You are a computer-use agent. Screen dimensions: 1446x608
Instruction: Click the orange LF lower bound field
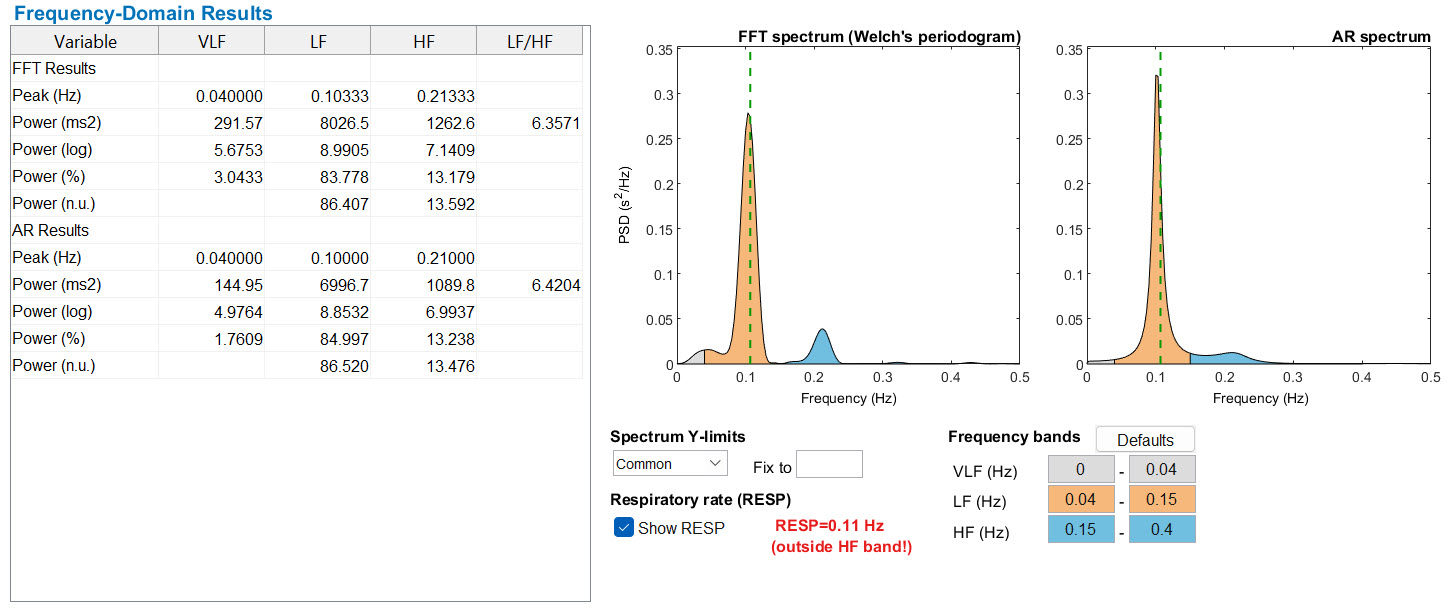(x=1080, y=499)
